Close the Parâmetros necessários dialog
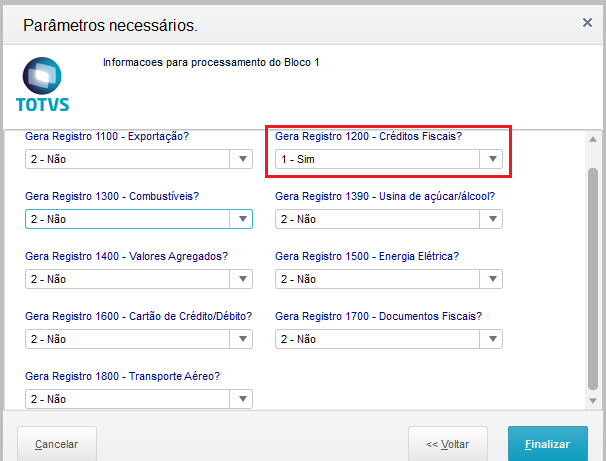Viewport: 606px width, 461px height. (x=587, y=22)
